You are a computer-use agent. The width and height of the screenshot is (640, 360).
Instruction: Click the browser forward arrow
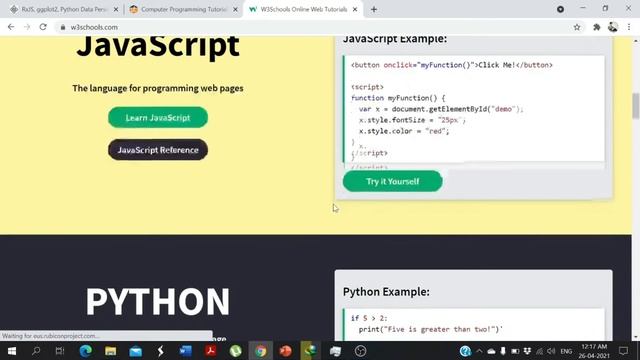click(x=27, y=27)
